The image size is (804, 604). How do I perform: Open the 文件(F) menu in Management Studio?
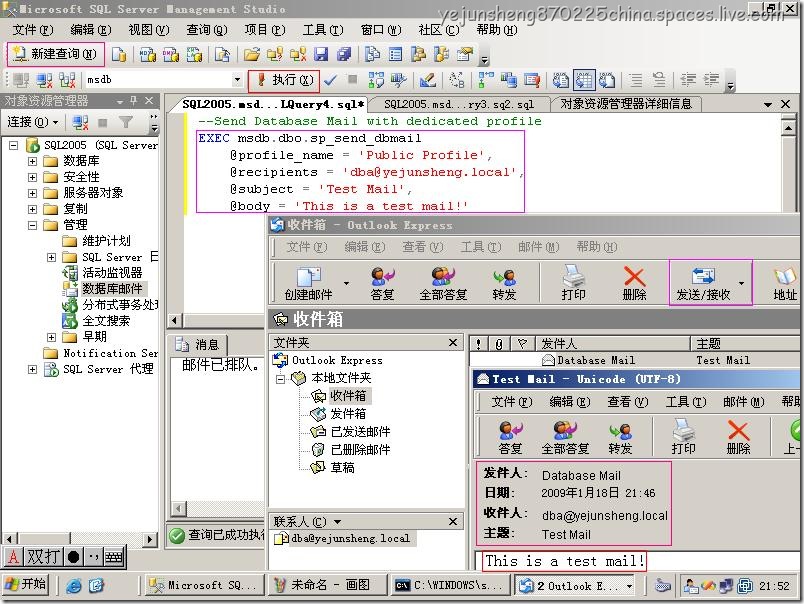[33, 30]
